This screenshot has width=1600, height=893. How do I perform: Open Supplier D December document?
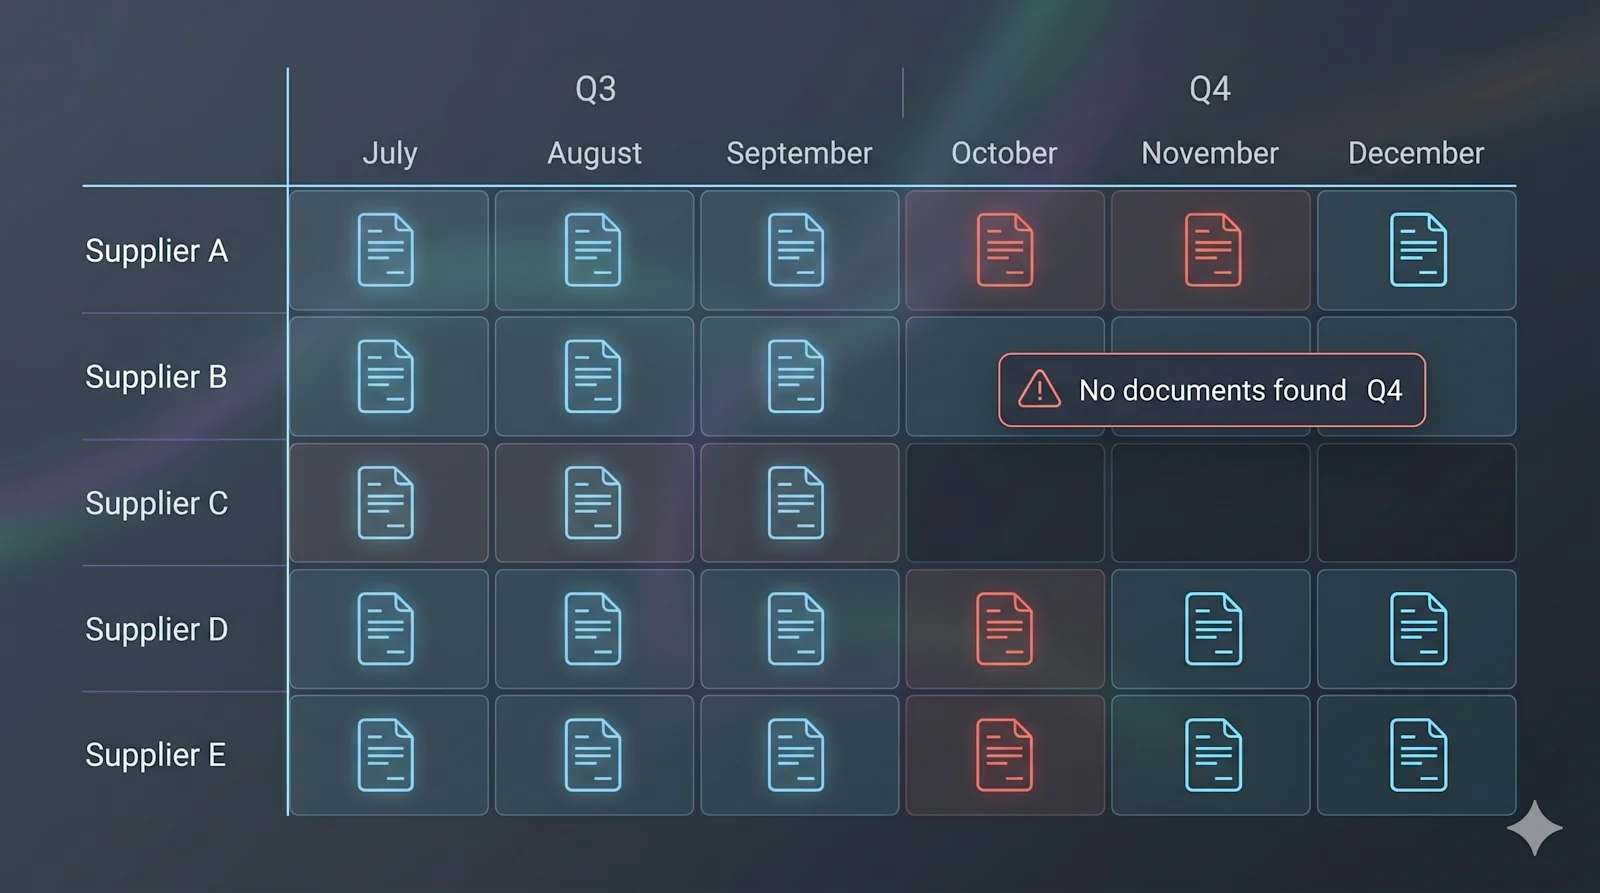tap(1418, 629)
